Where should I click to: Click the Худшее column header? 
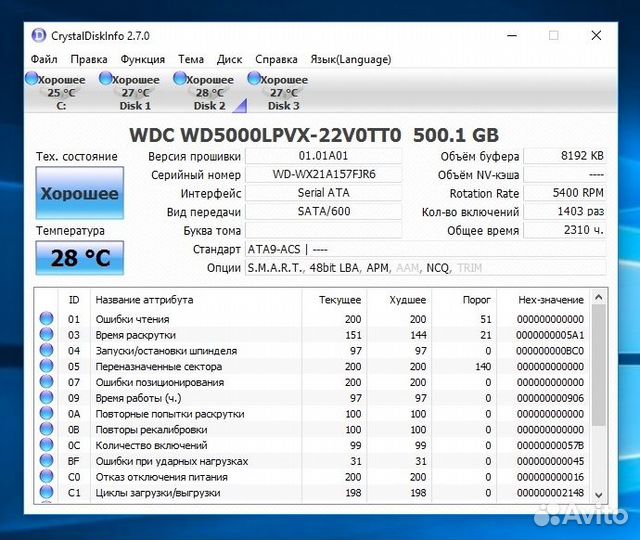[x=399, y=300]
